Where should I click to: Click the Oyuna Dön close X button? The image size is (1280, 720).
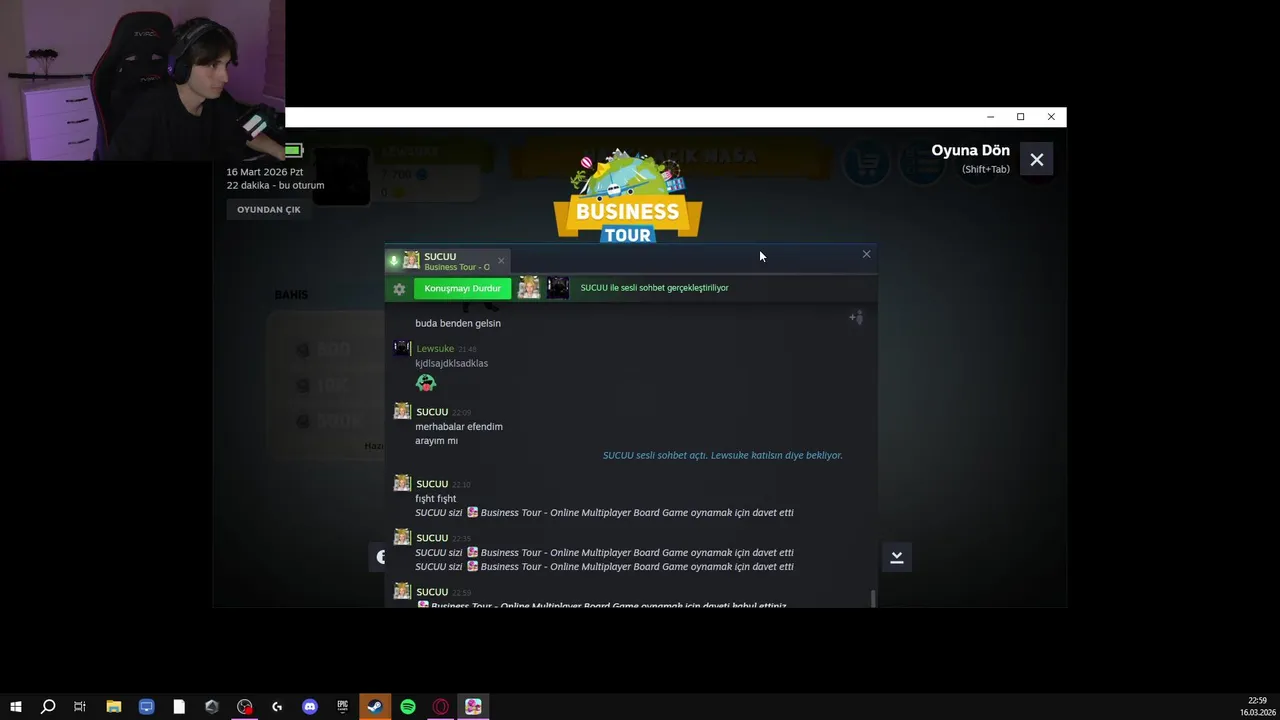click(1037, 160)
